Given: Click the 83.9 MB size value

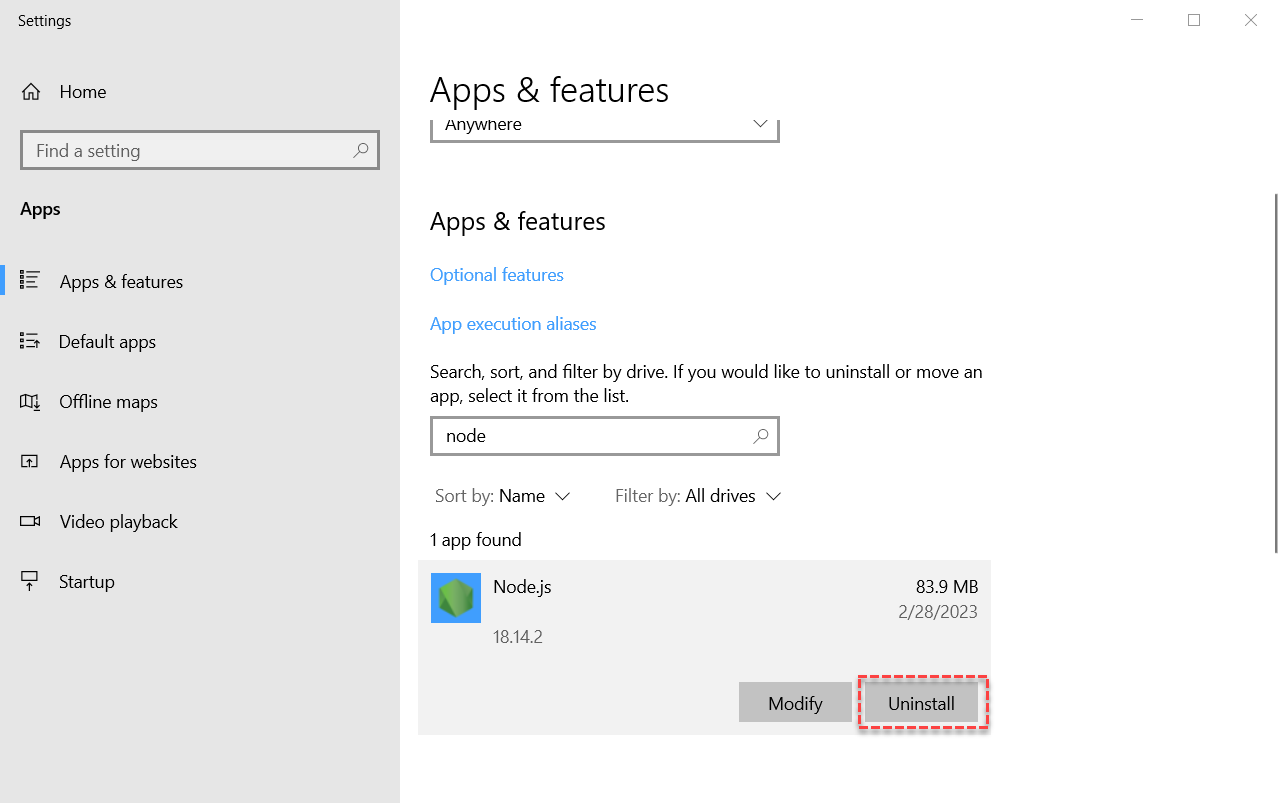Looking at the screenshot, I should [947, 587].
